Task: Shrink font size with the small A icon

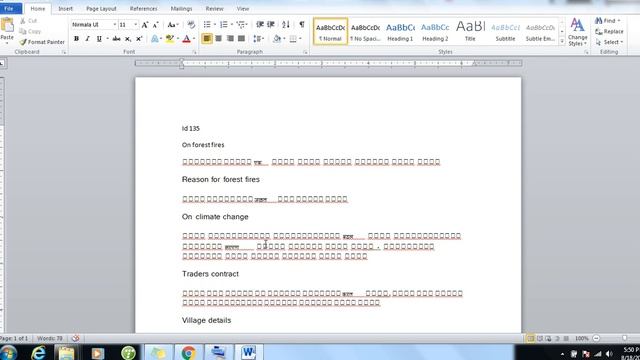Action: [156, 25]
